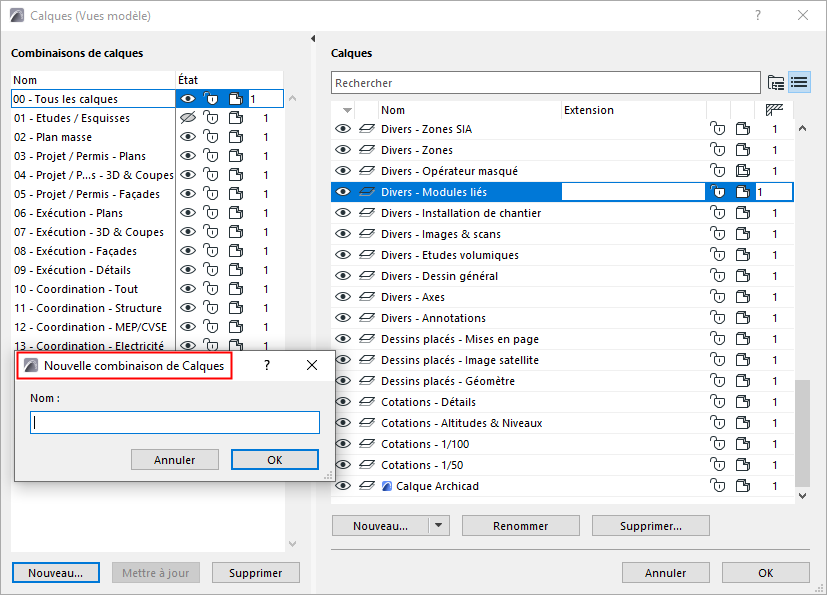The height and width of the screenshot is (595, 827).
Task: Open the Nouveau layer dropdown arrow
Action: (x=440, y=525)
